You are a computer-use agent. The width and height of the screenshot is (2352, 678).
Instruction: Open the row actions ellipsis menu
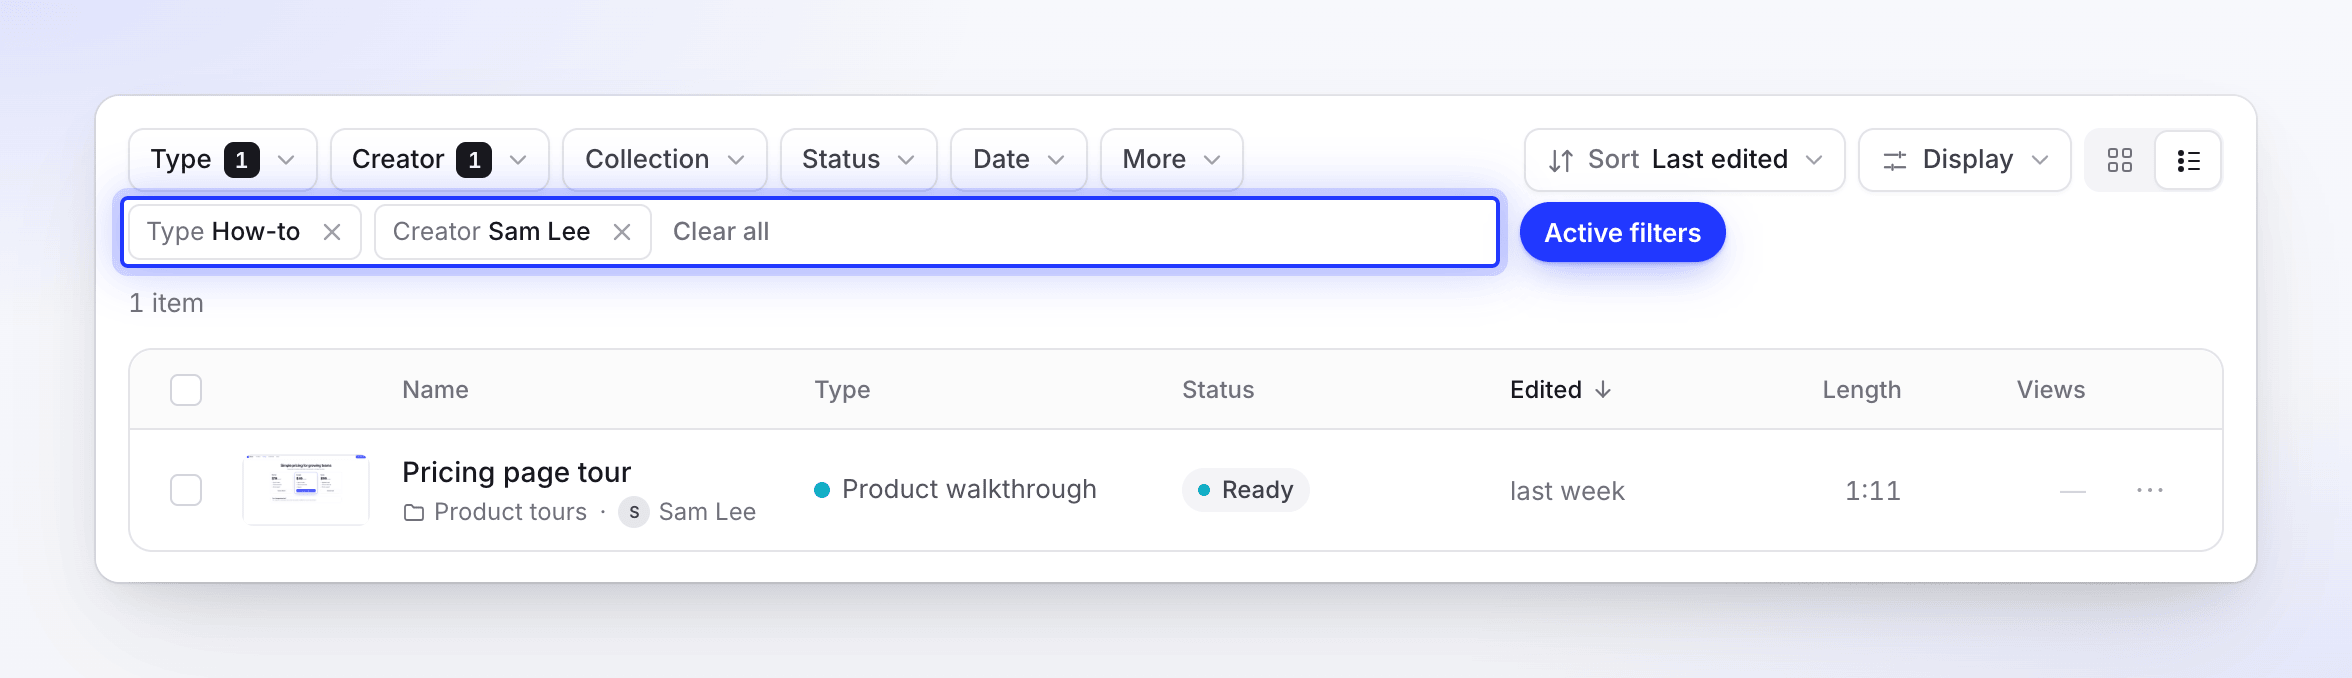coord(2150,490)
